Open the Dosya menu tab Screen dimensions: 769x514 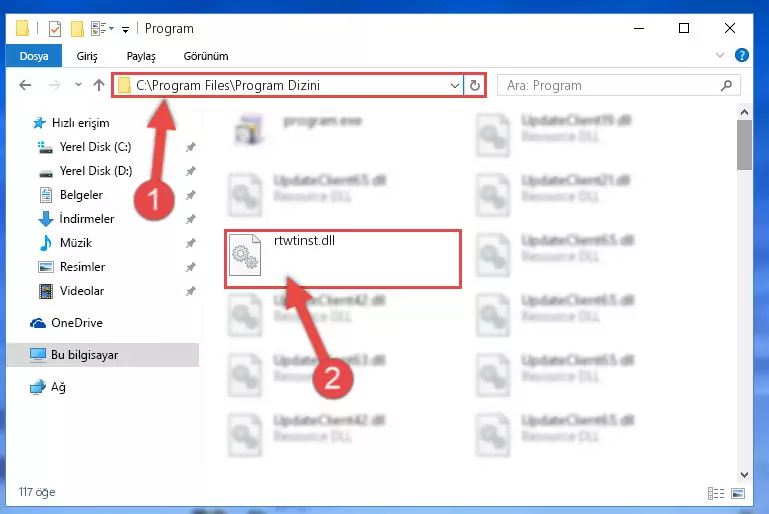tap(34, 56)
